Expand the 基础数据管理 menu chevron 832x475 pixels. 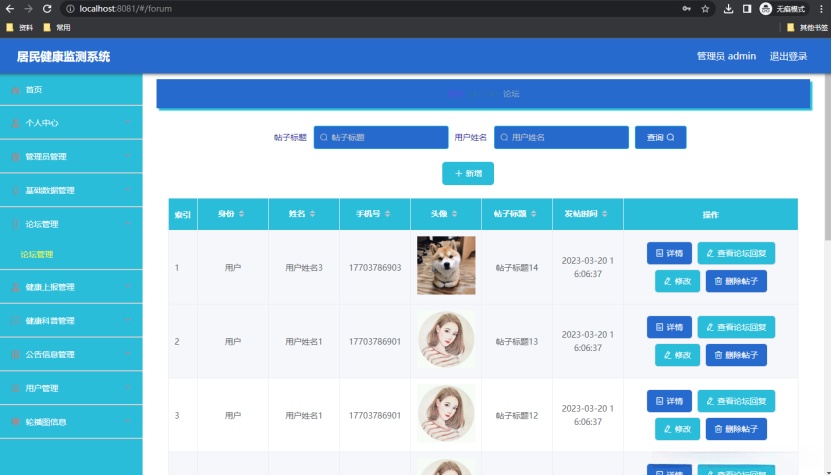pyautogui.click(x=128, y=190)
